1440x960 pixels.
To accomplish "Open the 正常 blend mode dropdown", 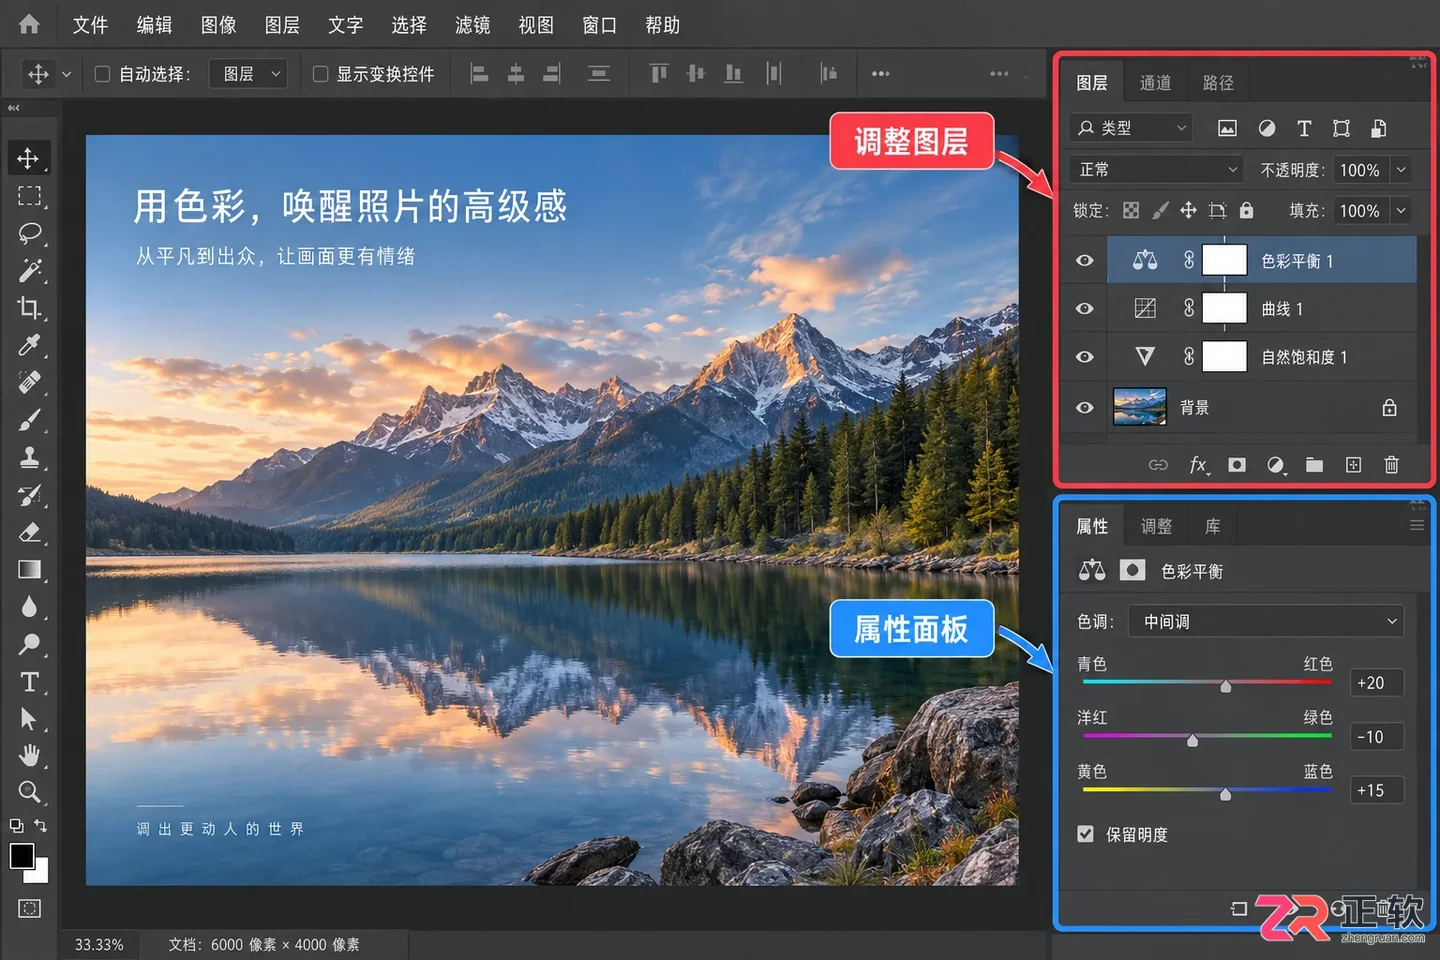I will (x=1155, y=170).
